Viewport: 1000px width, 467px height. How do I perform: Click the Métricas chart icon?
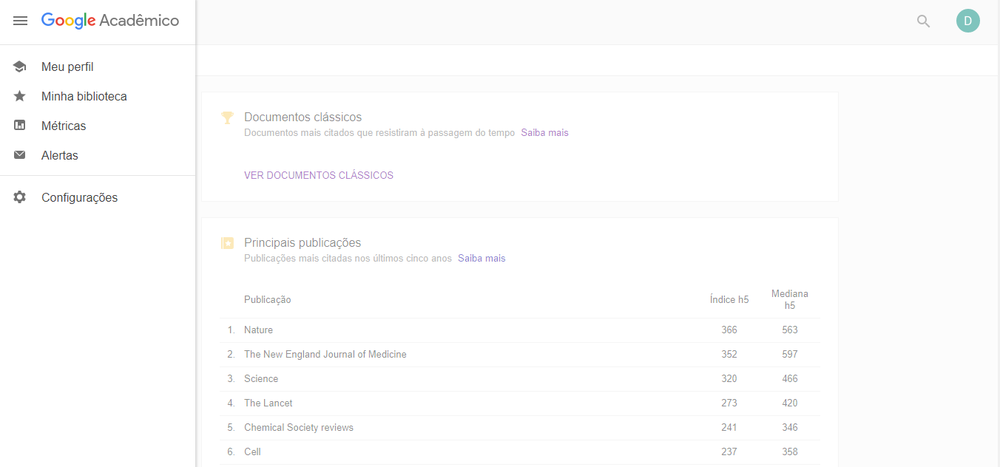pos(20,126)
